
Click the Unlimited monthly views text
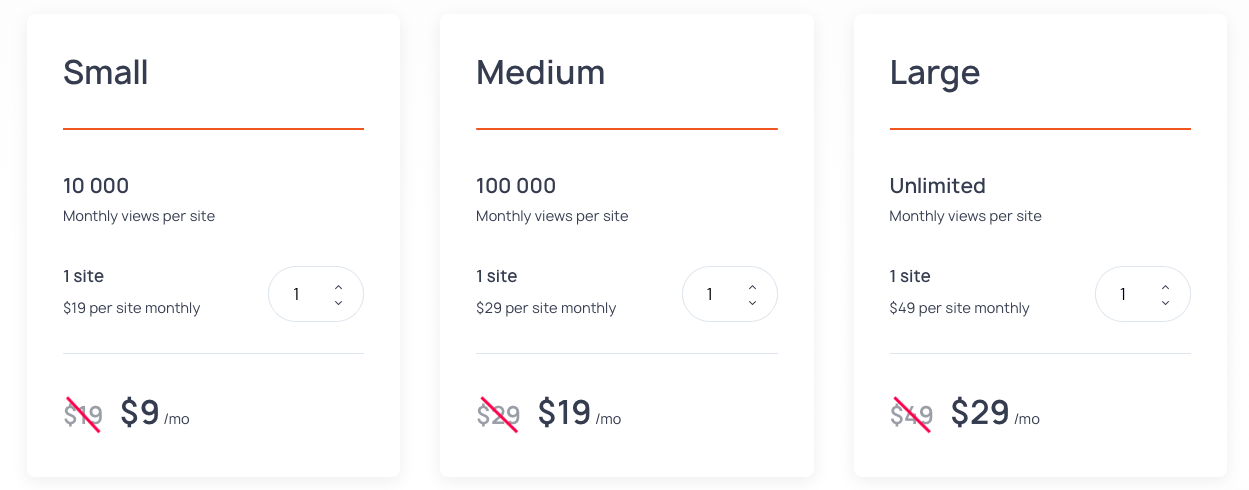(x=938, y=186)
